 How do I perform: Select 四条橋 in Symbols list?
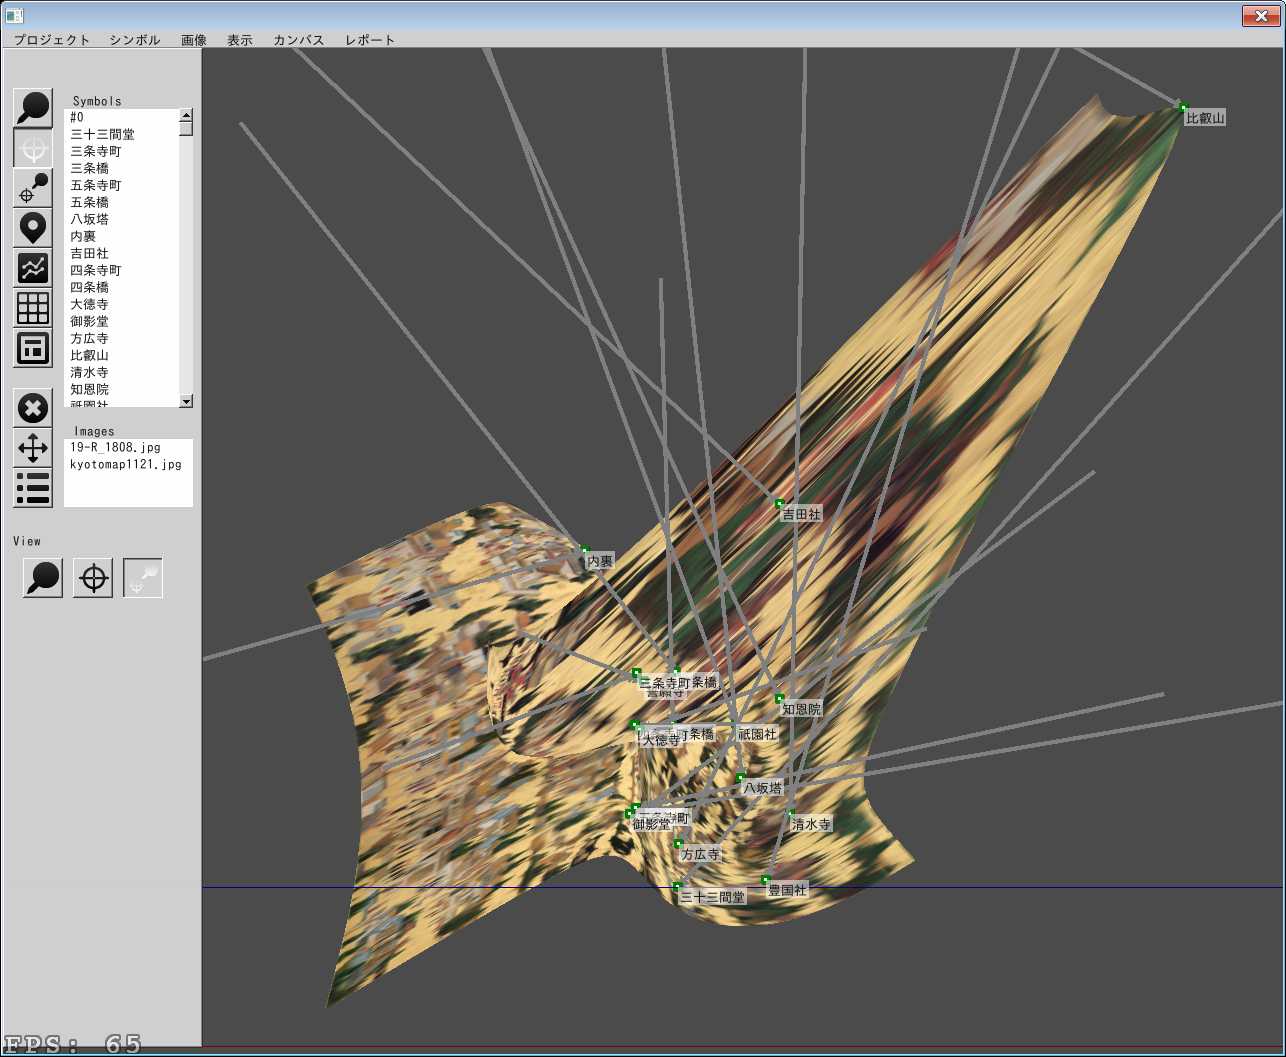pos(89,287)
